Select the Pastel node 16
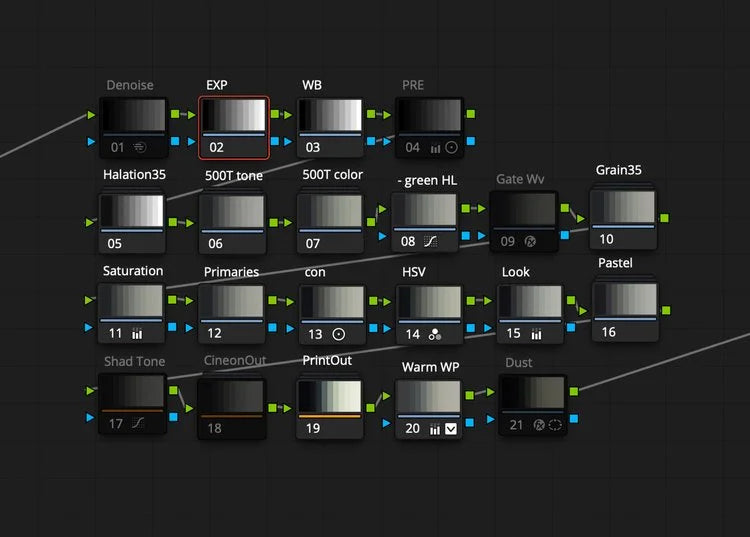This screenshot has width=750, height=537. pyautogui.click(x=625, y=311)
